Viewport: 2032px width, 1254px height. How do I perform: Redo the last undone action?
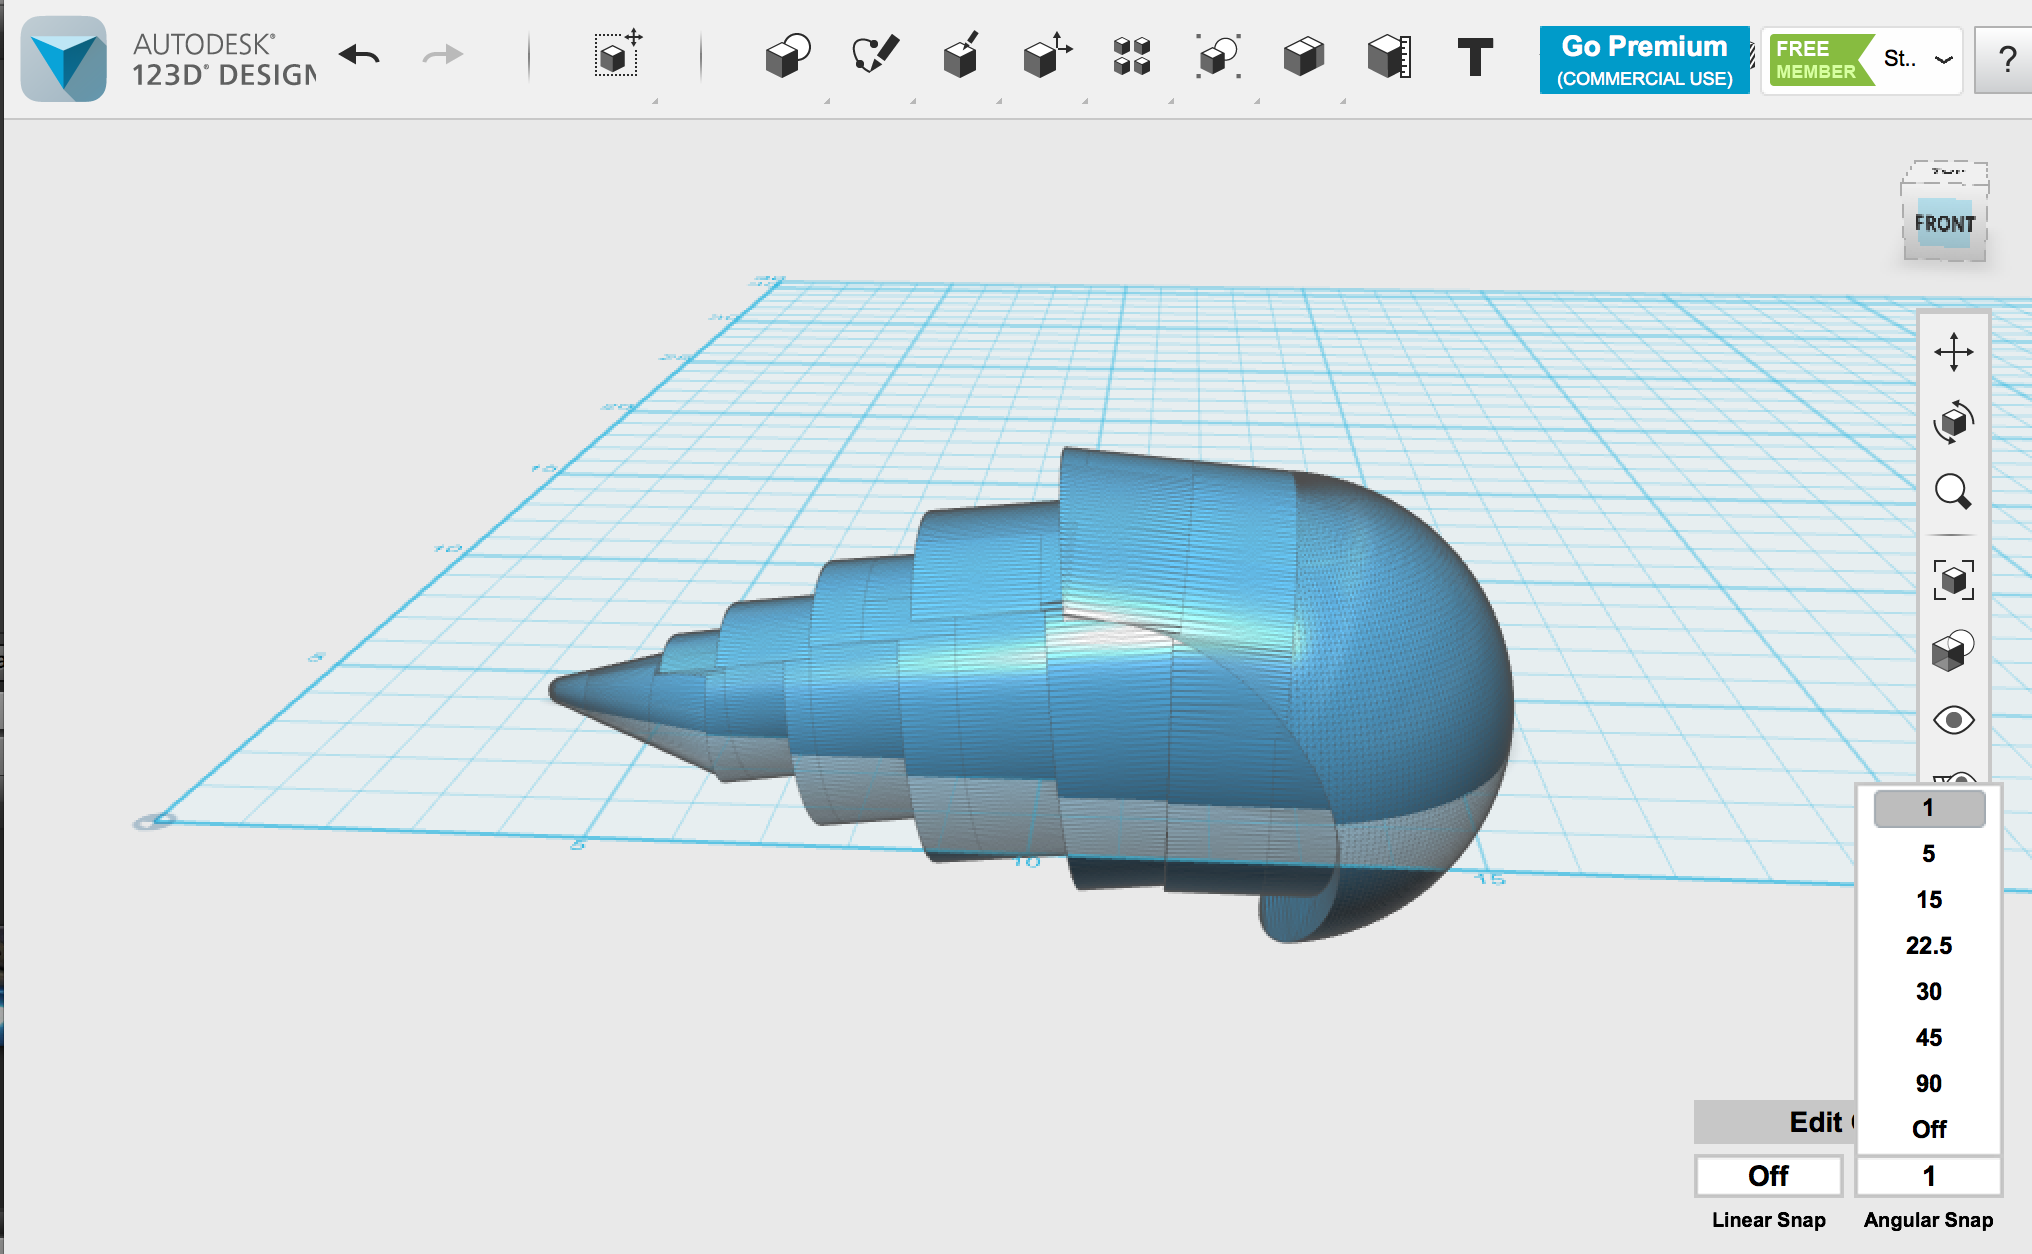442,55
